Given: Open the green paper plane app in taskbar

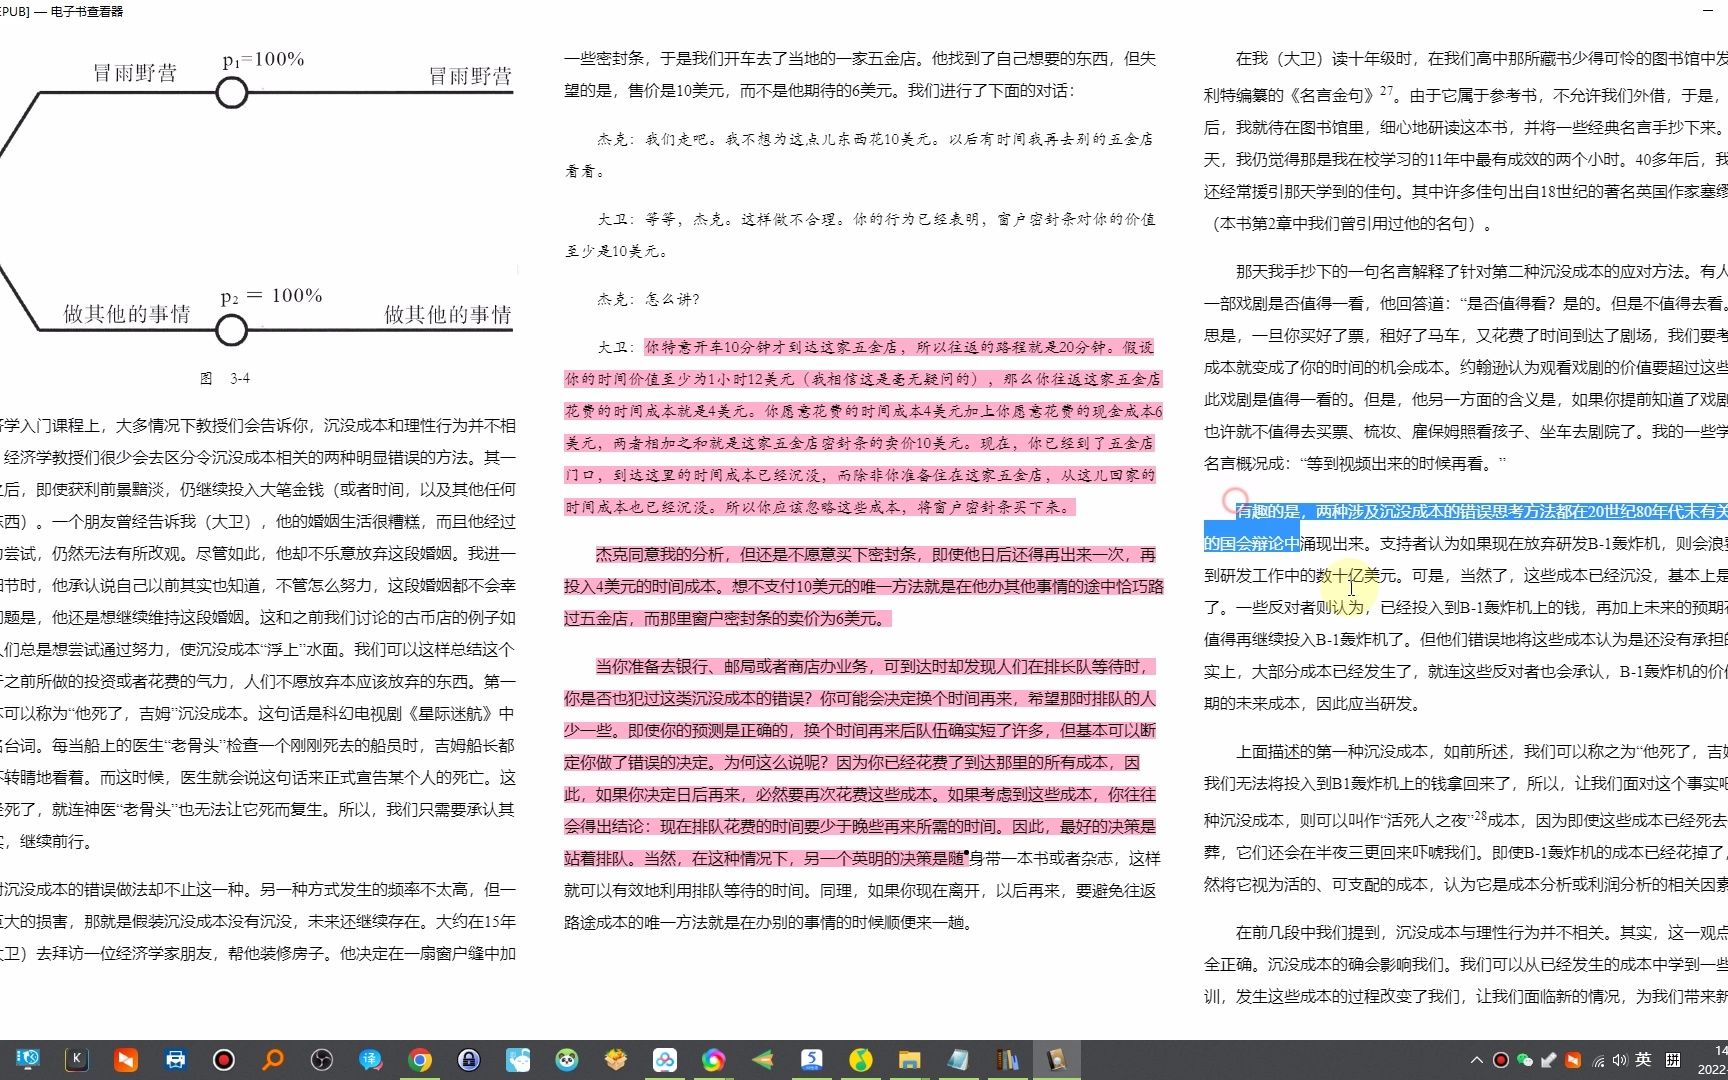Looking at the screenshot, I should click(x=763, y=1060).
